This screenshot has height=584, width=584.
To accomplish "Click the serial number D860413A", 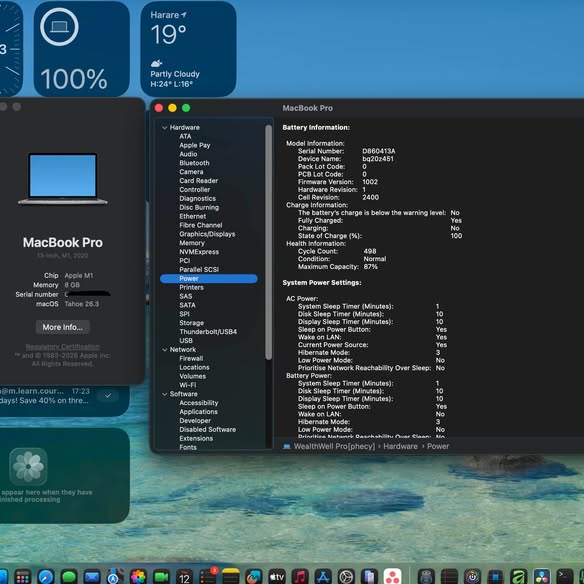I will pyautogui.click(x=379, y=151).
